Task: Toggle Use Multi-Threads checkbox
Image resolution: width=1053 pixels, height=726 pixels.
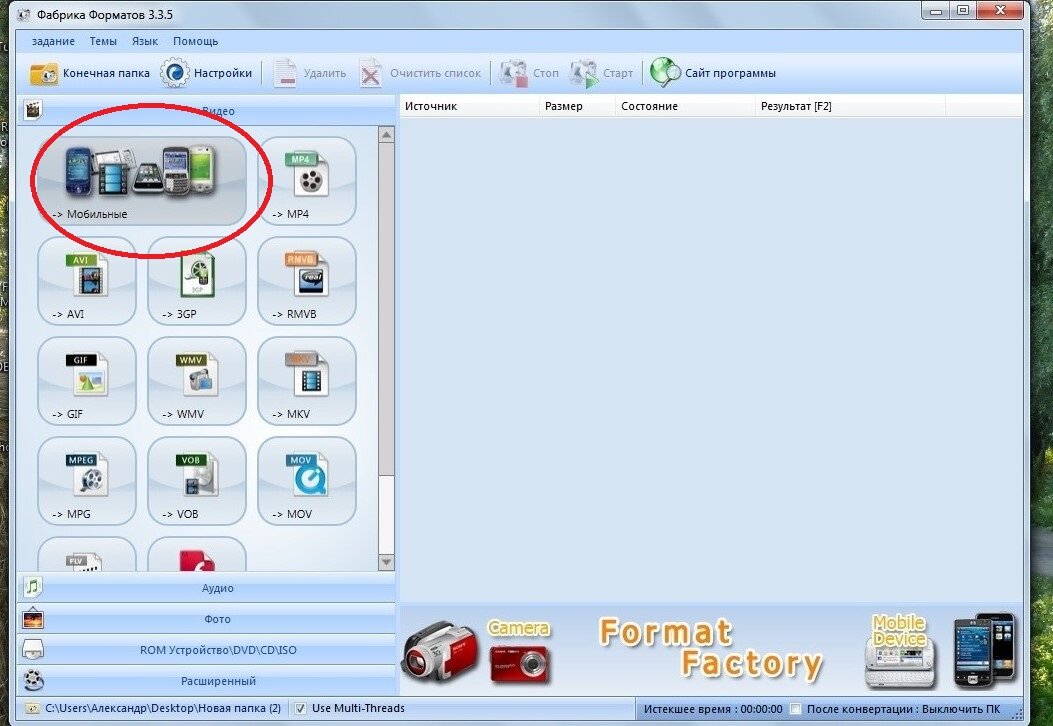Action: pos(301,709)
